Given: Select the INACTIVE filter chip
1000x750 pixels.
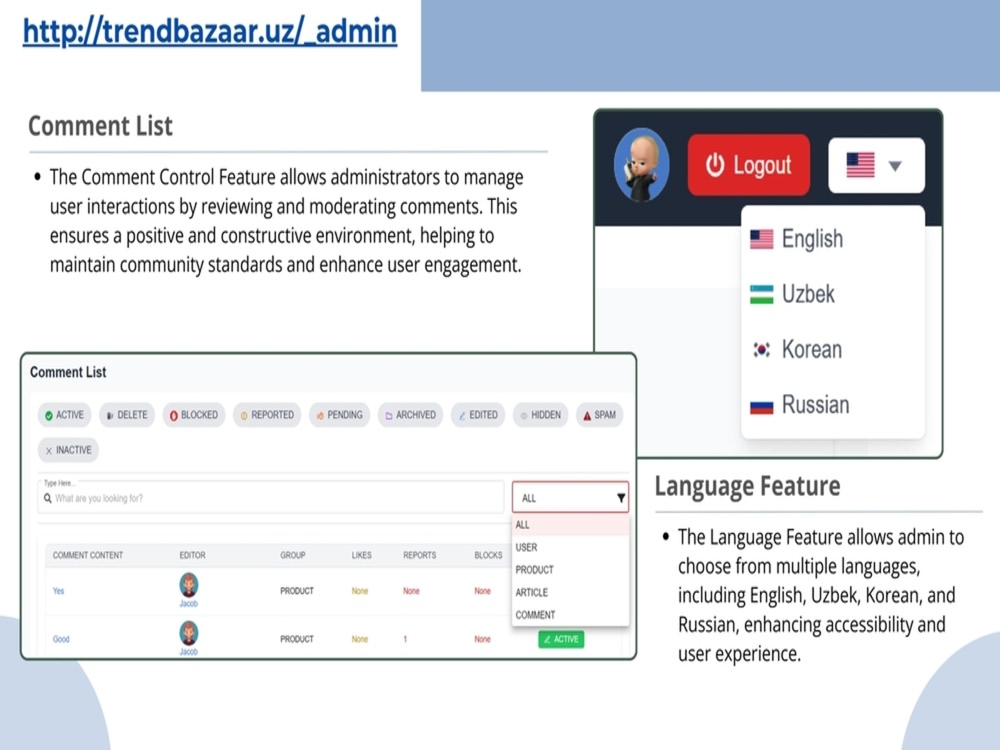Looking at the screenshot, I should click(68, 450).
